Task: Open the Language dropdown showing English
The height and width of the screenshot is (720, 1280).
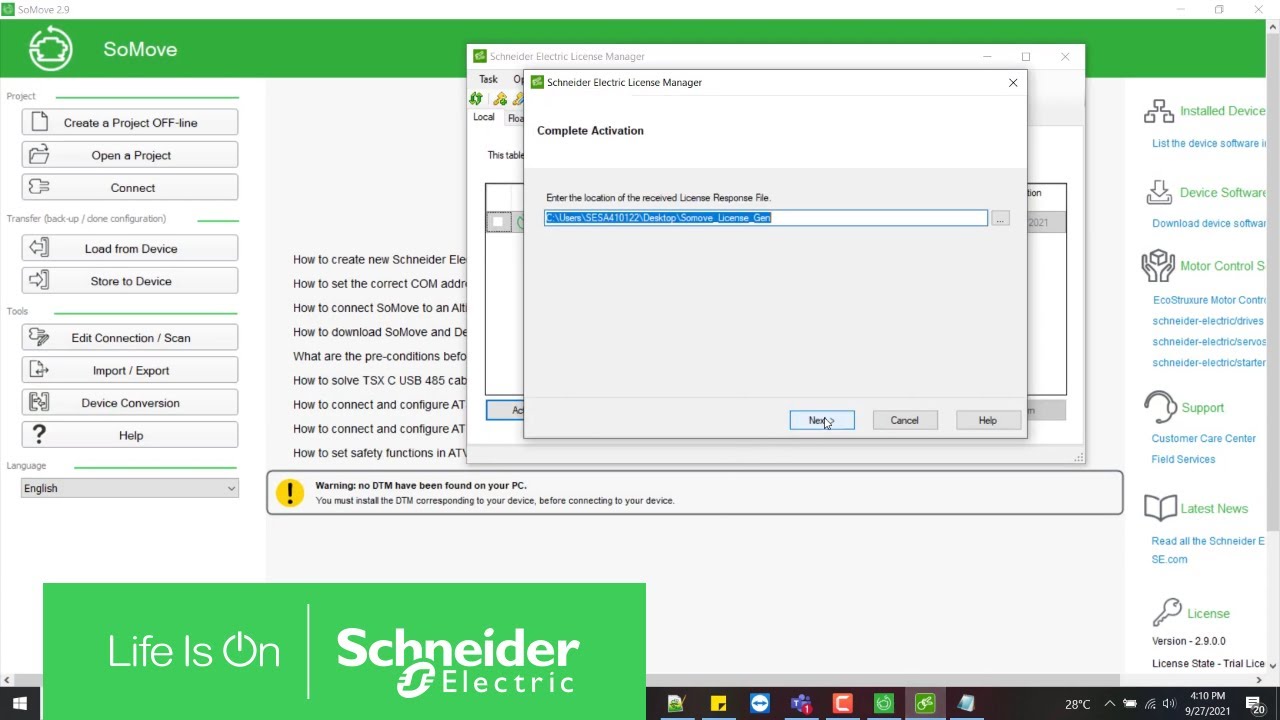Action: [x=130, y=488]
